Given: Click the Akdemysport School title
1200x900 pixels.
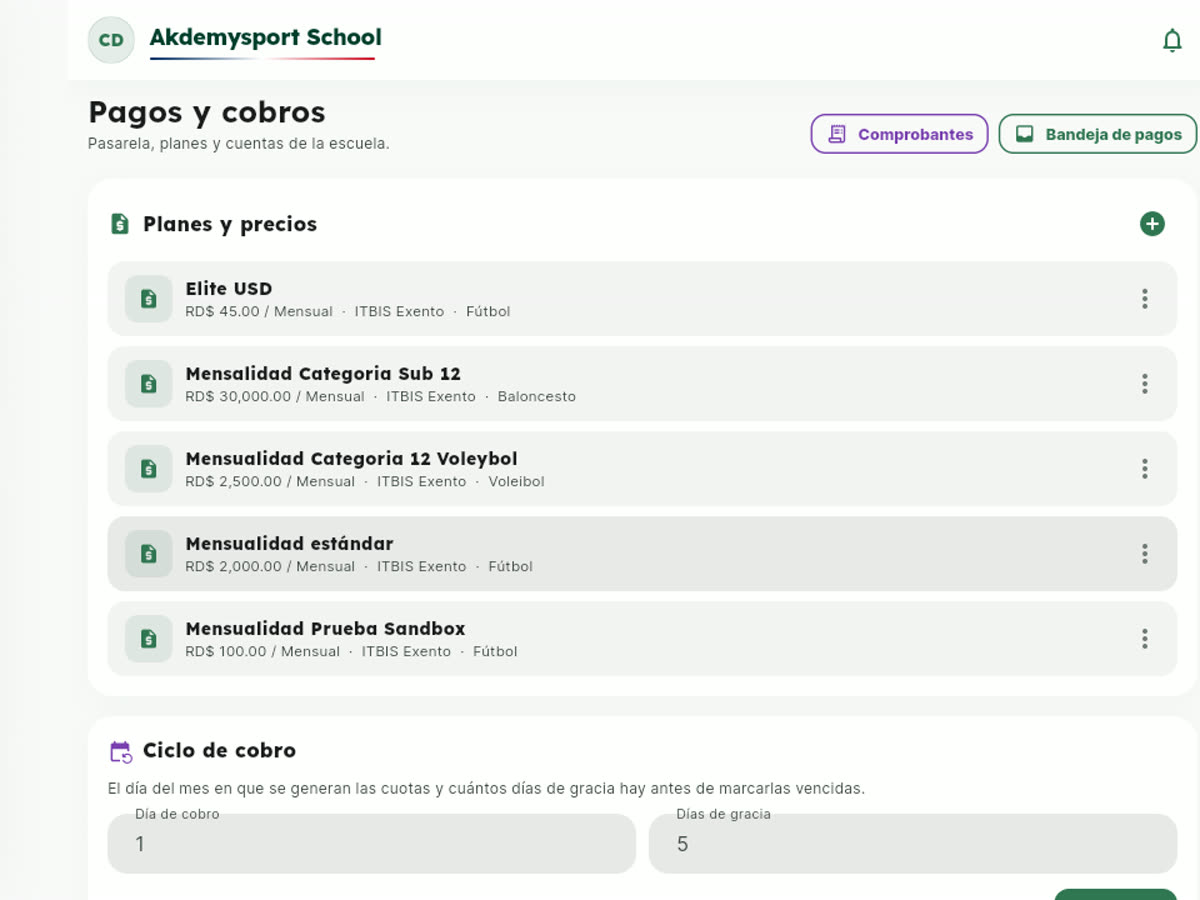Looking at the screenshot, I should [x=265, y=38].
